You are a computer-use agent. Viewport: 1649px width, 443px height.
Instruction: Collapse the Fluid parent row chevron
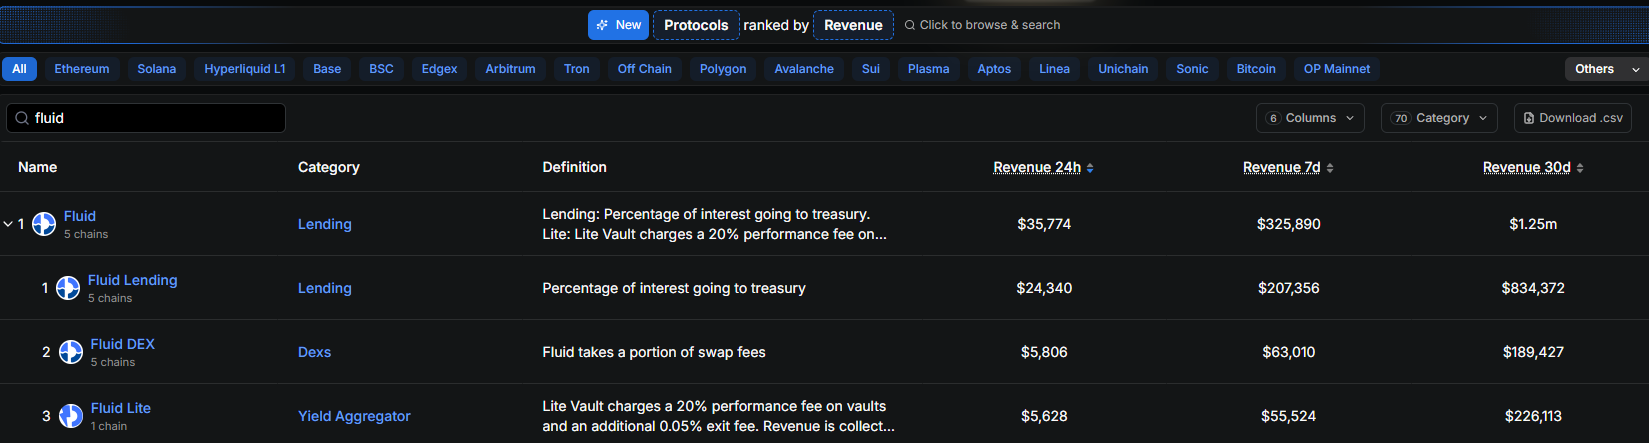(x=8, y=224)
